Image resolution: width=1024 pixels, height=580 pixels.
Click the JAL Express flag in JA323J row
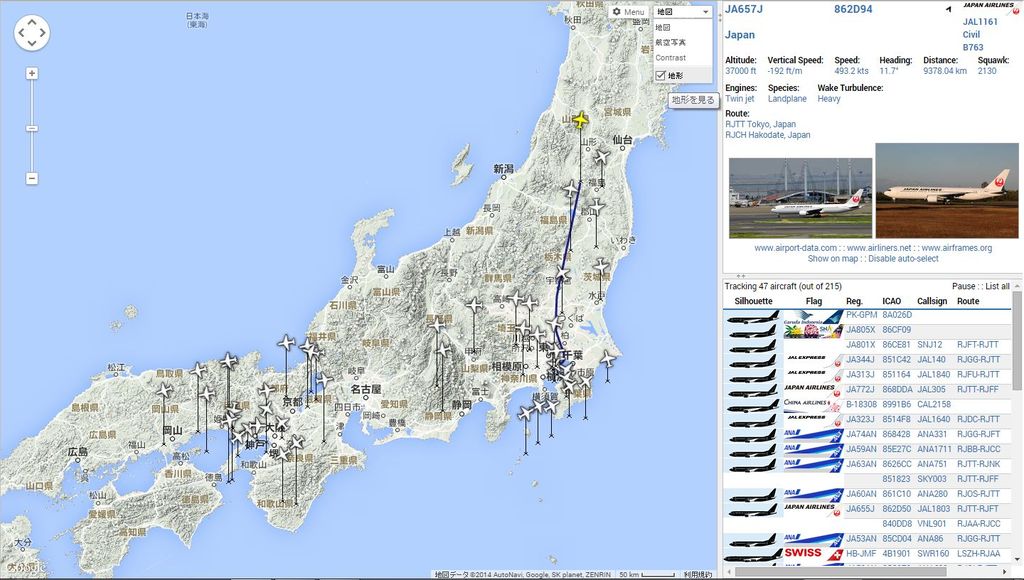tap(813, 419)
